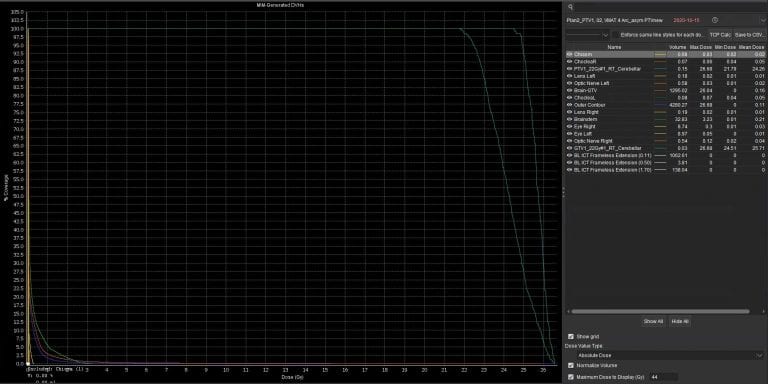The image size is (768, 384).
Task: Click the Save to CSV button
Action: tap(749, 35)
